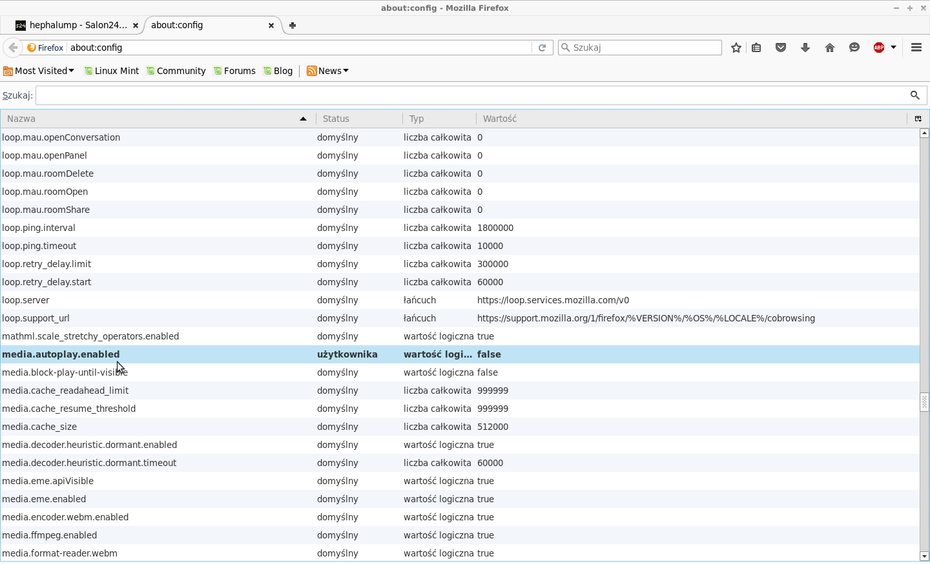Viewport: 930px width, 564px height.
Task: Open the Most Visited bookmarks dropdown
Action: 39,71
